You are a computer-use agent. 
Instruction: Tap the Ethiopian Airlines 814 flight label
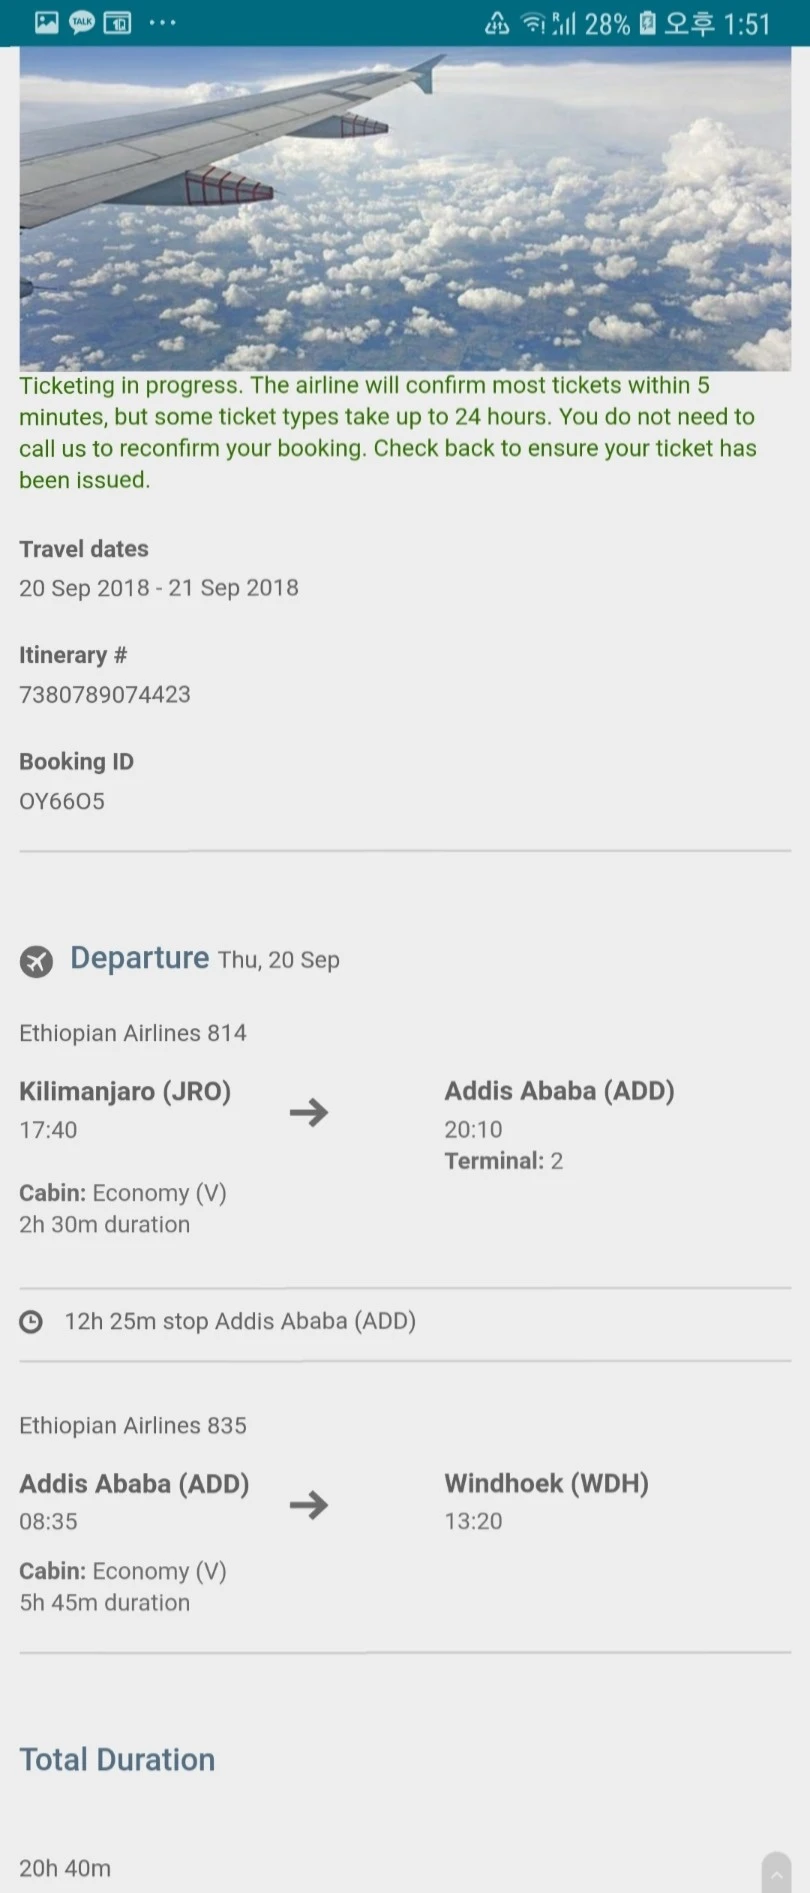click(133, 1033)
